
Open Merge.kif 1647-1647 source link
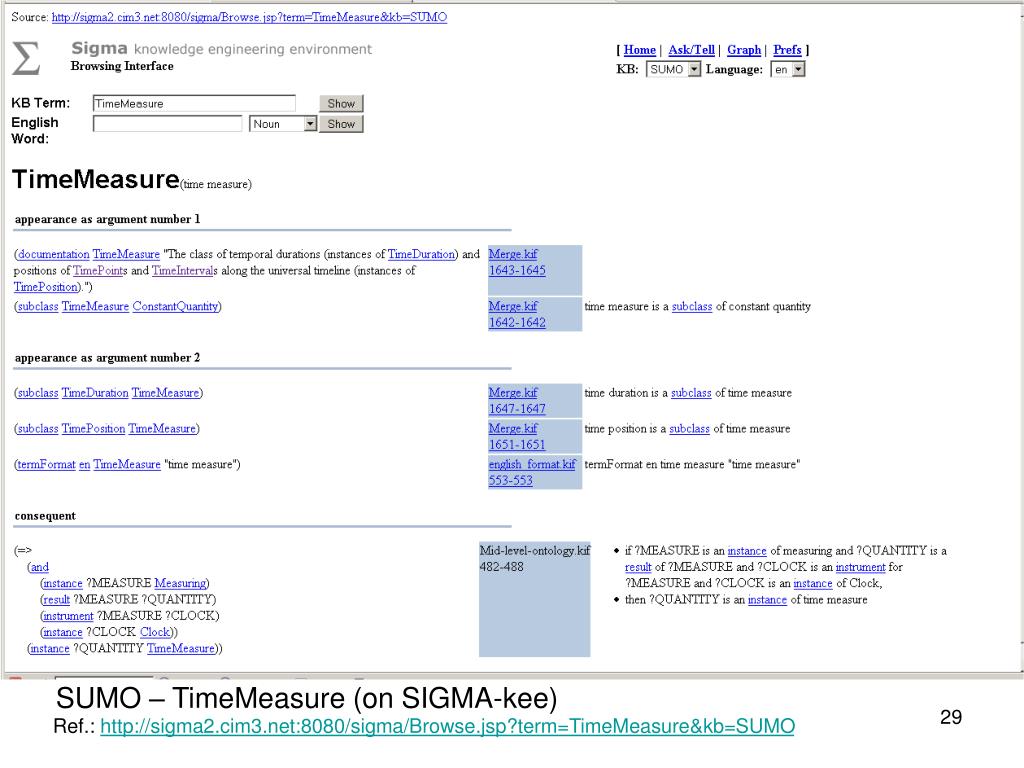[x=517, y=400]
